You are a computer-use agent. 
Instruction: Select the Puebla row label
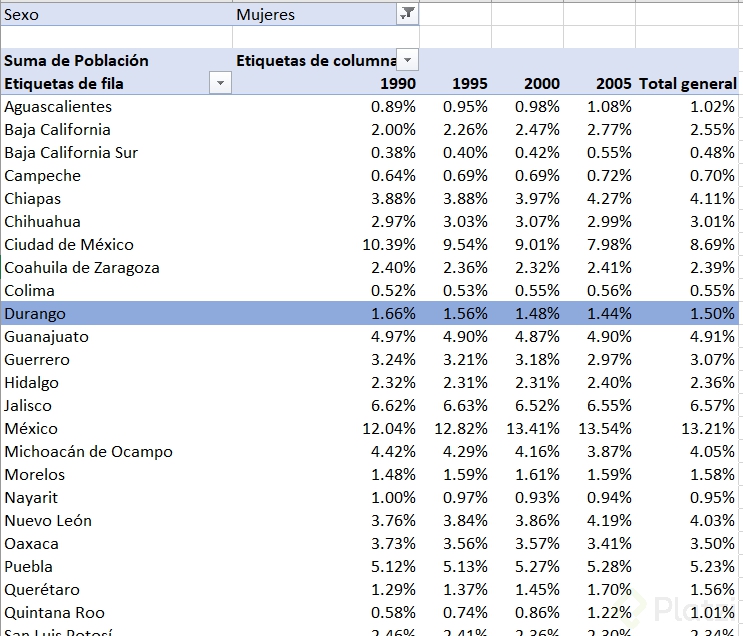(x=28, y=567)
